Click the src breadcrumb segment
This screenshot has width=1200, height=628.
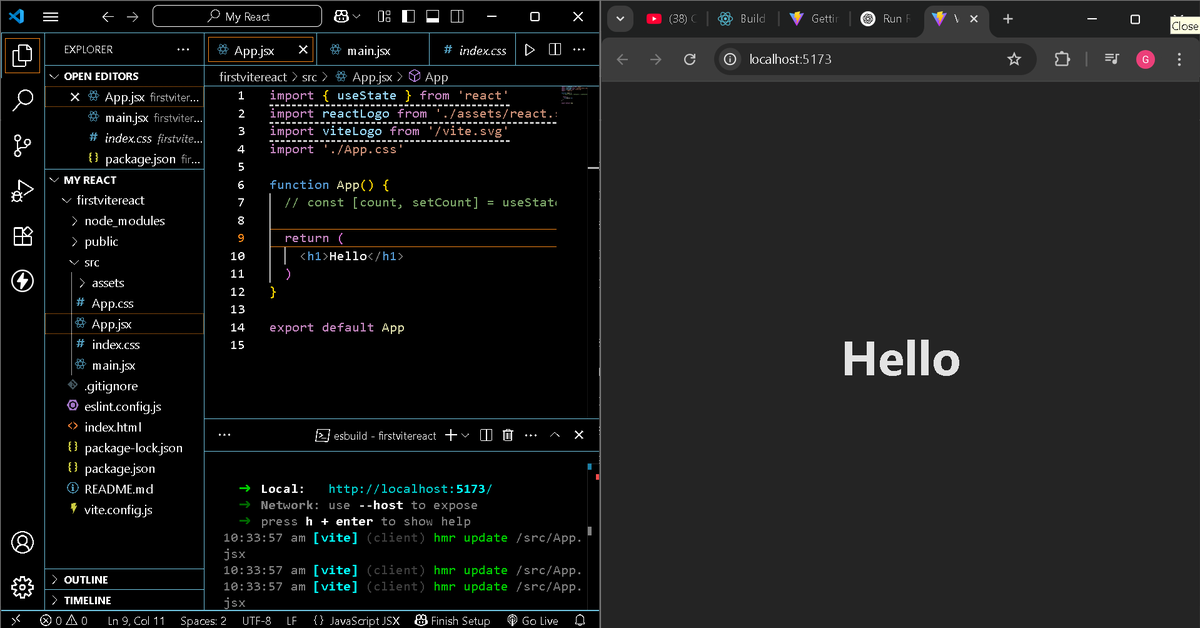point(309,77)
